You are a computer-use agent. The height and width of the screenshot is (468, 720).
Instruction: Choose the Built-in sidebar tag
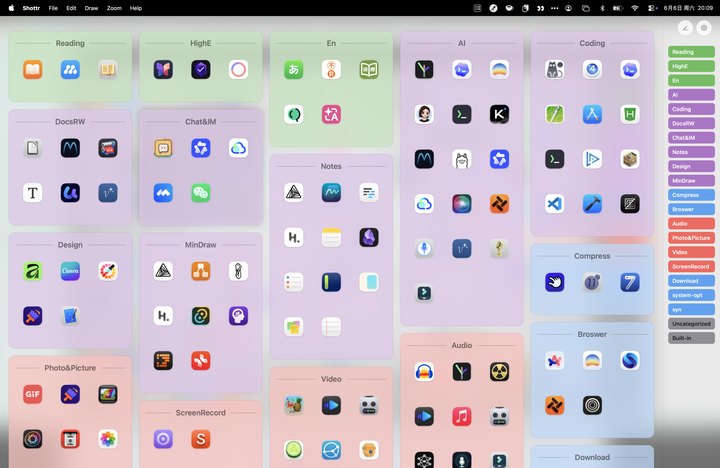(x=691, y=338)
